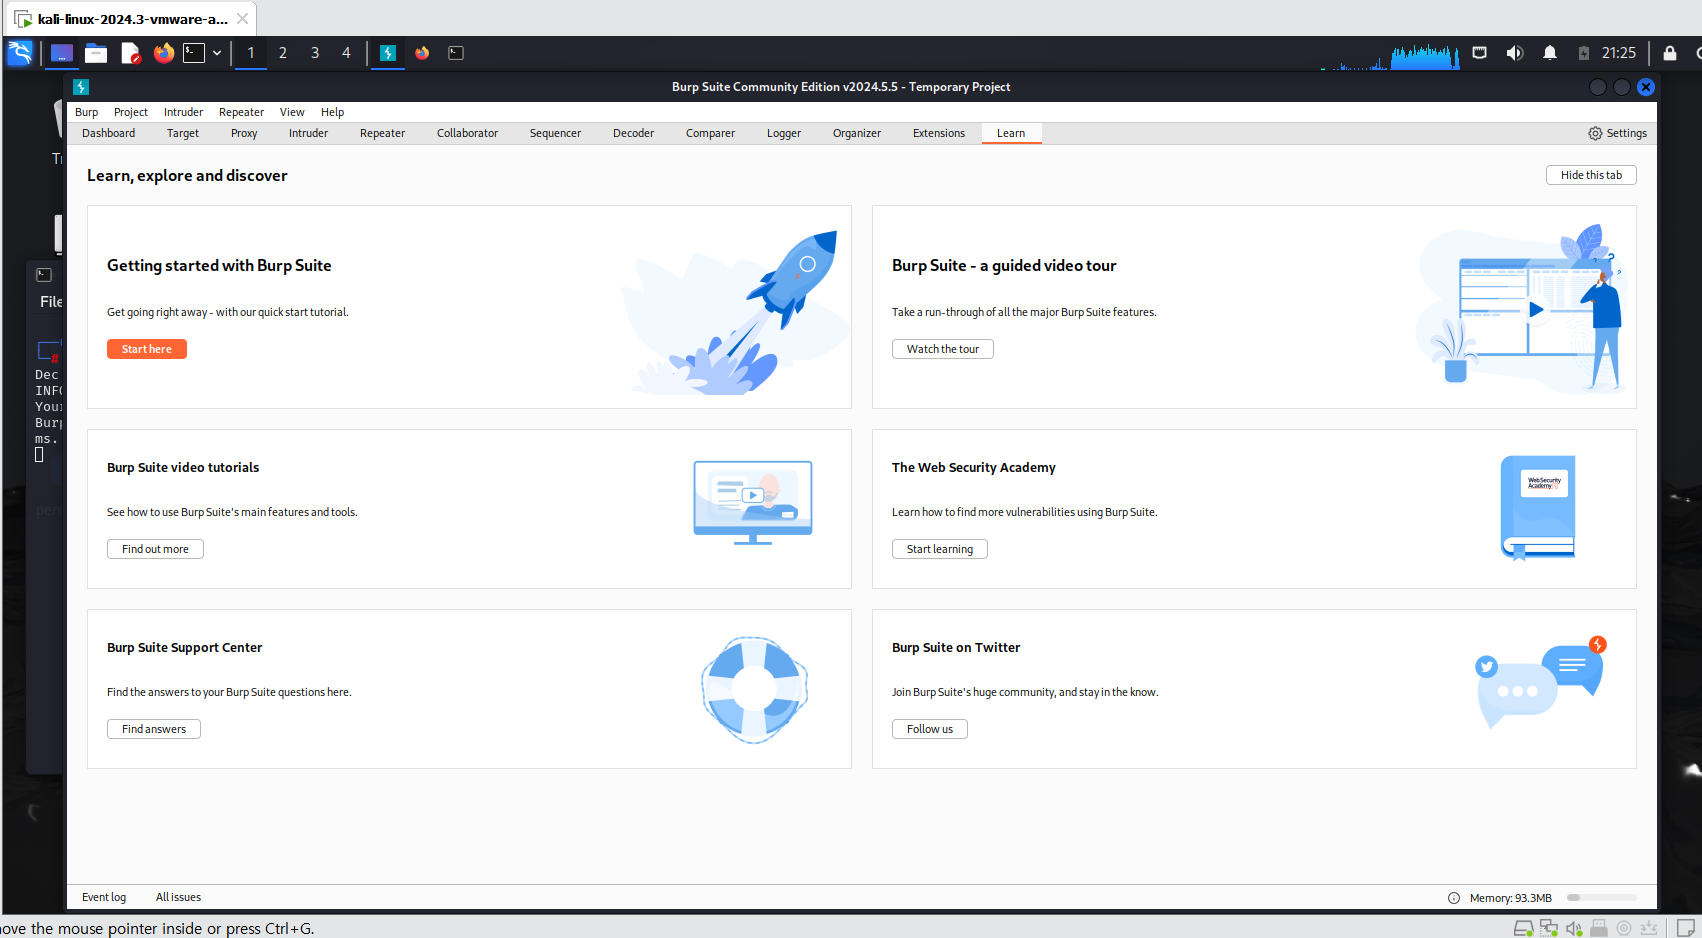This screenshot has width=1702, height=938.
Task: Switch to the Proxy tab
Action: [x=244, y=133]
